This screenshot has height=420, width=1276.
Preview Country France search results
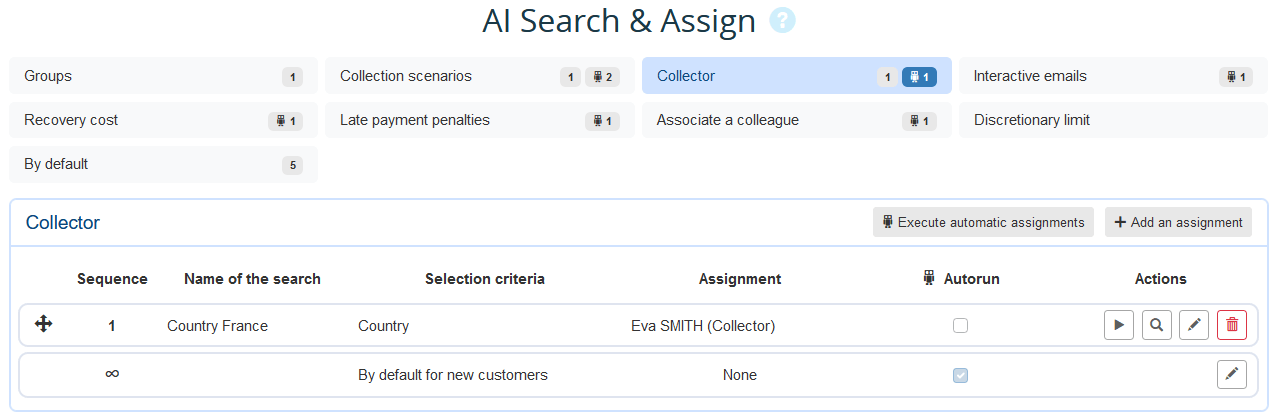pos(1156,325)
